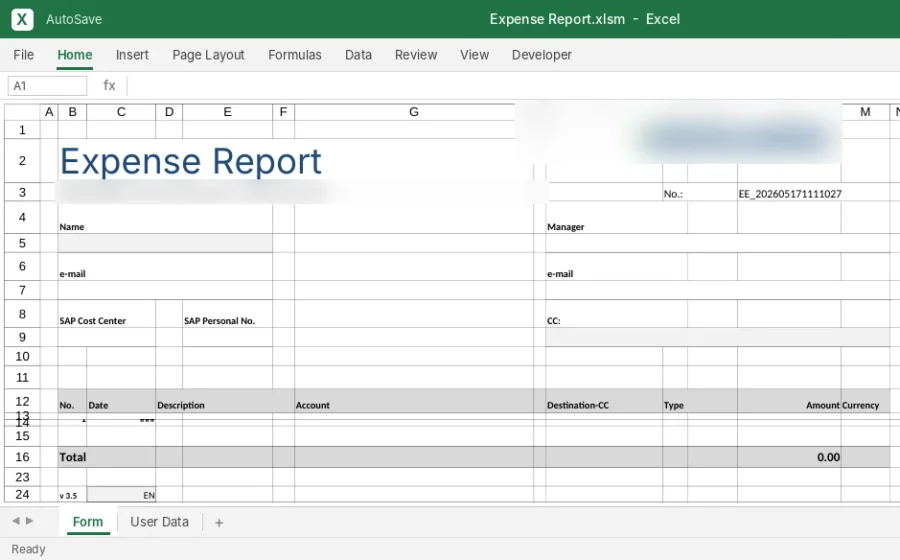Go to next sheet arrow

(30, 520)
